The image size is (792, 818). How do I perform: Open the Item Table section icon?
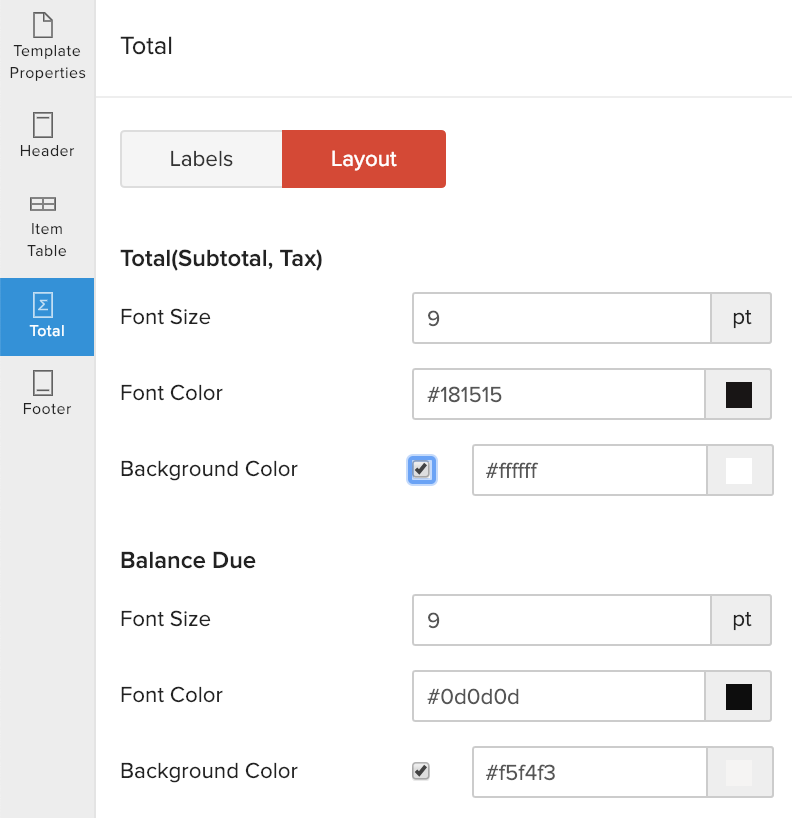click(43, 204)
